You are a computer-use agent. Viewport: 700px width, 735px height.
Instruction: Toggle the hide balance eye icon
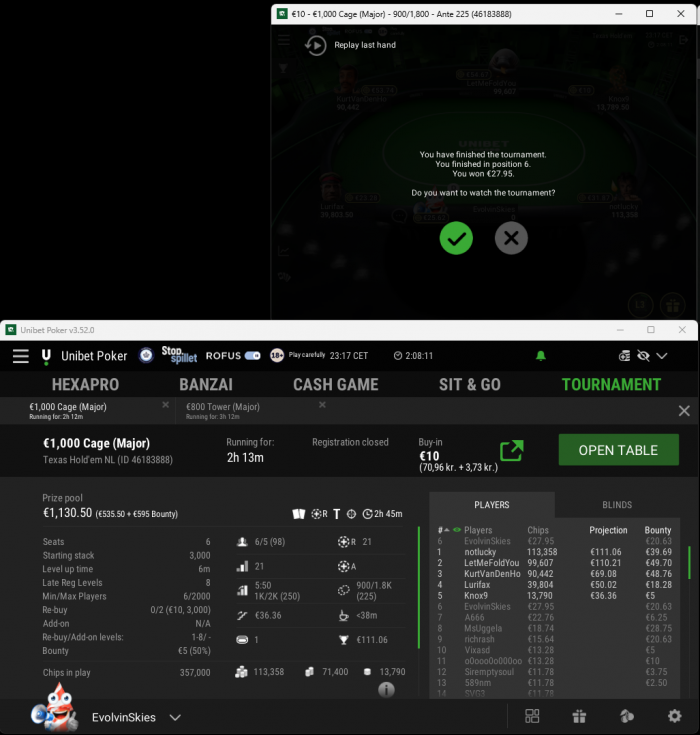point(643,356)
